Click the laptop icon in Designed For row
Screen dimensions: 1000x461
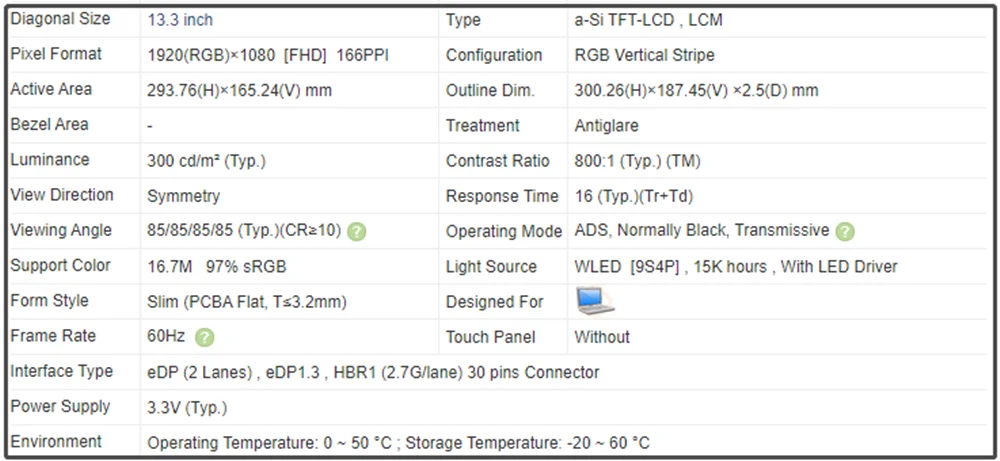click(x=595, y=300)
